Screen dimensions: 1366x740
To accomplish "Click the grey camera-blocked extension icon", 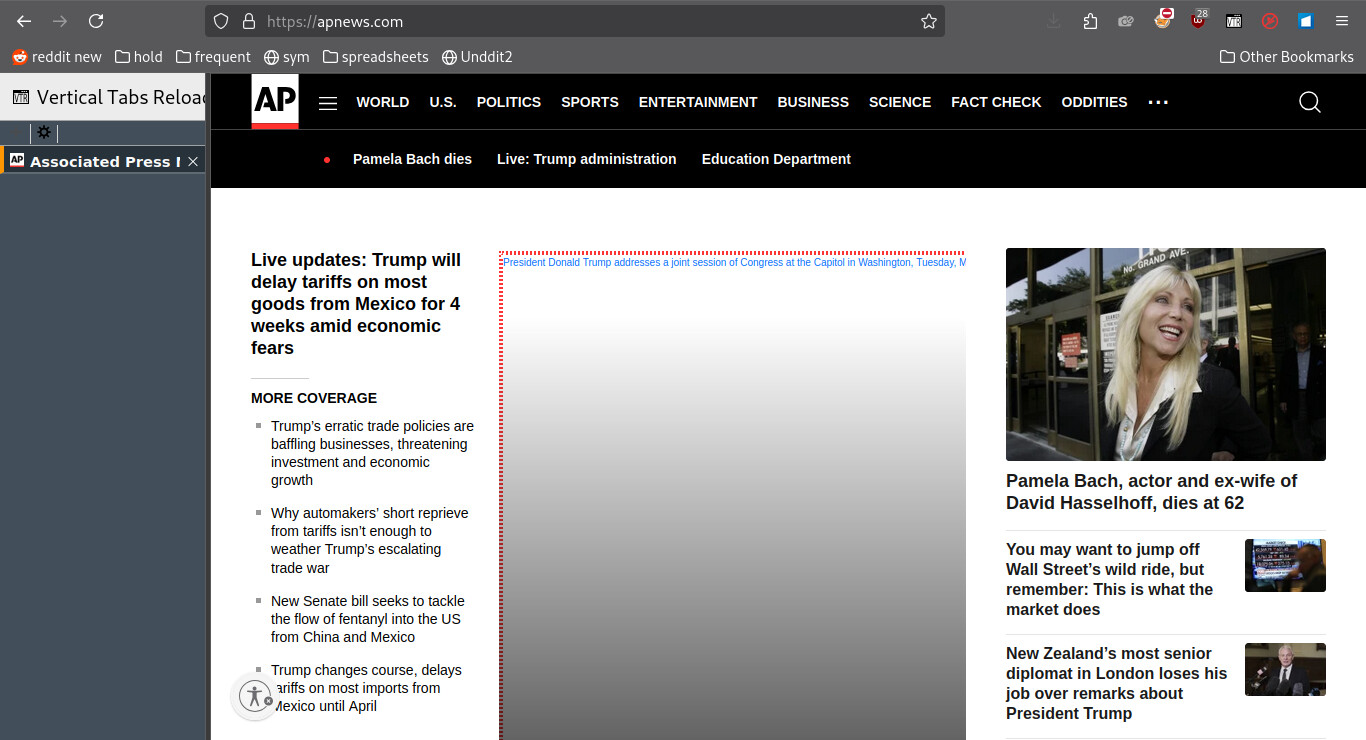I will (1126, 21).
